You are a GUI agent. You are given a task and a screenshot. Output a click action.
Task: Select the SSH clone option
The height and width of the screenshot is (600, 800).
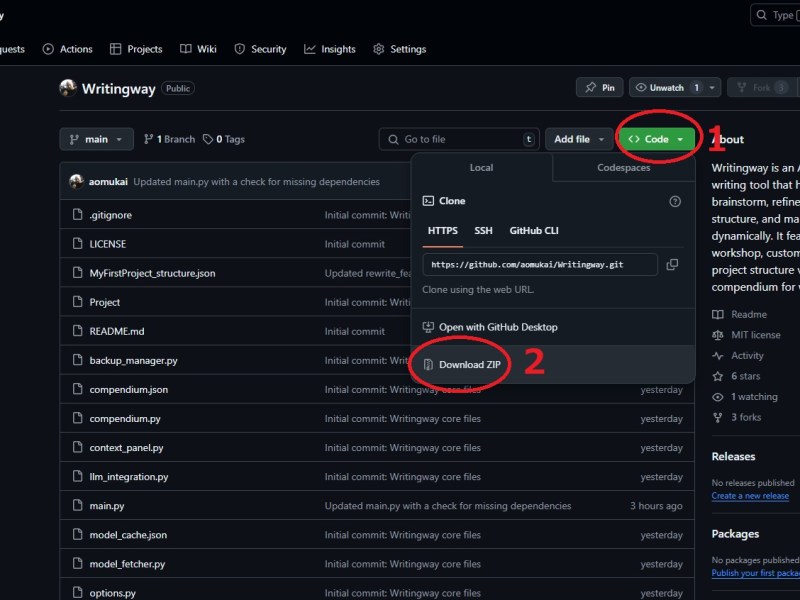point(483,231)
